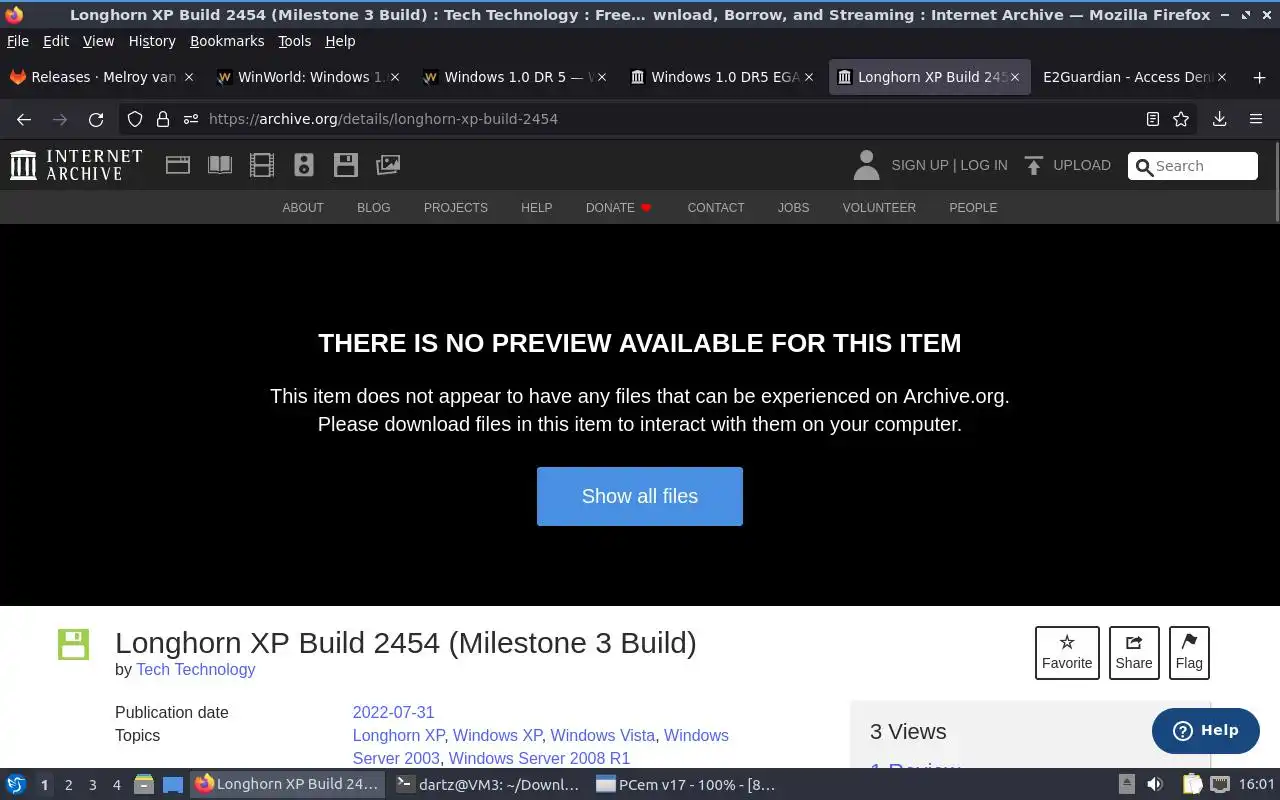
Task: Open the taskbar file manager icon
Action: (144, 785)
